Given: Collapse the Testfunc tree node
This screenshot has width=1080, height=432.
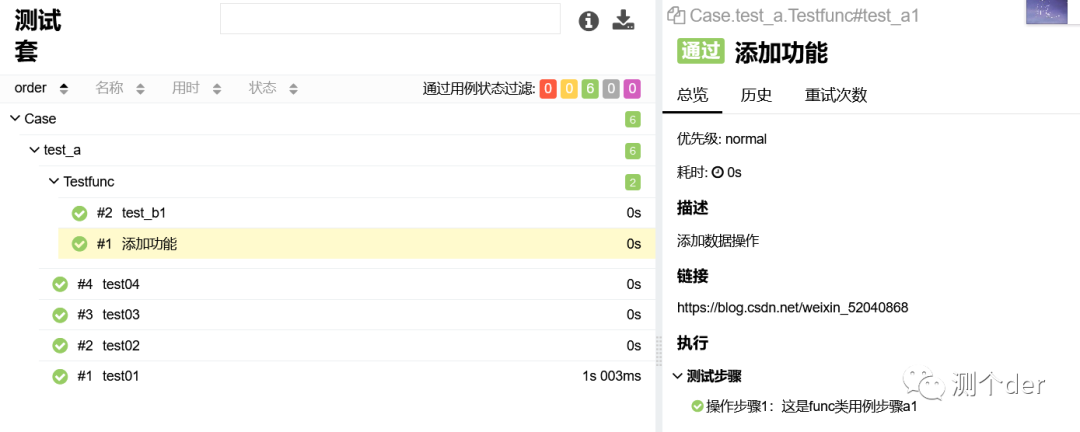Looking at the screenshot, I should (x=54, y=182).
